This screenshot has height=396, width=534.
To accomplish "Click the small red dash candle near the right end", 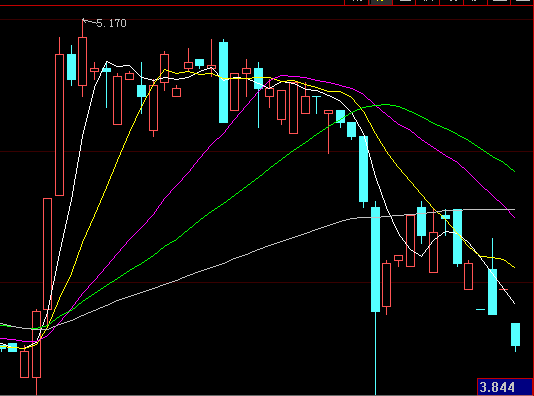I will pyautogui.click(x=503, y=289).
